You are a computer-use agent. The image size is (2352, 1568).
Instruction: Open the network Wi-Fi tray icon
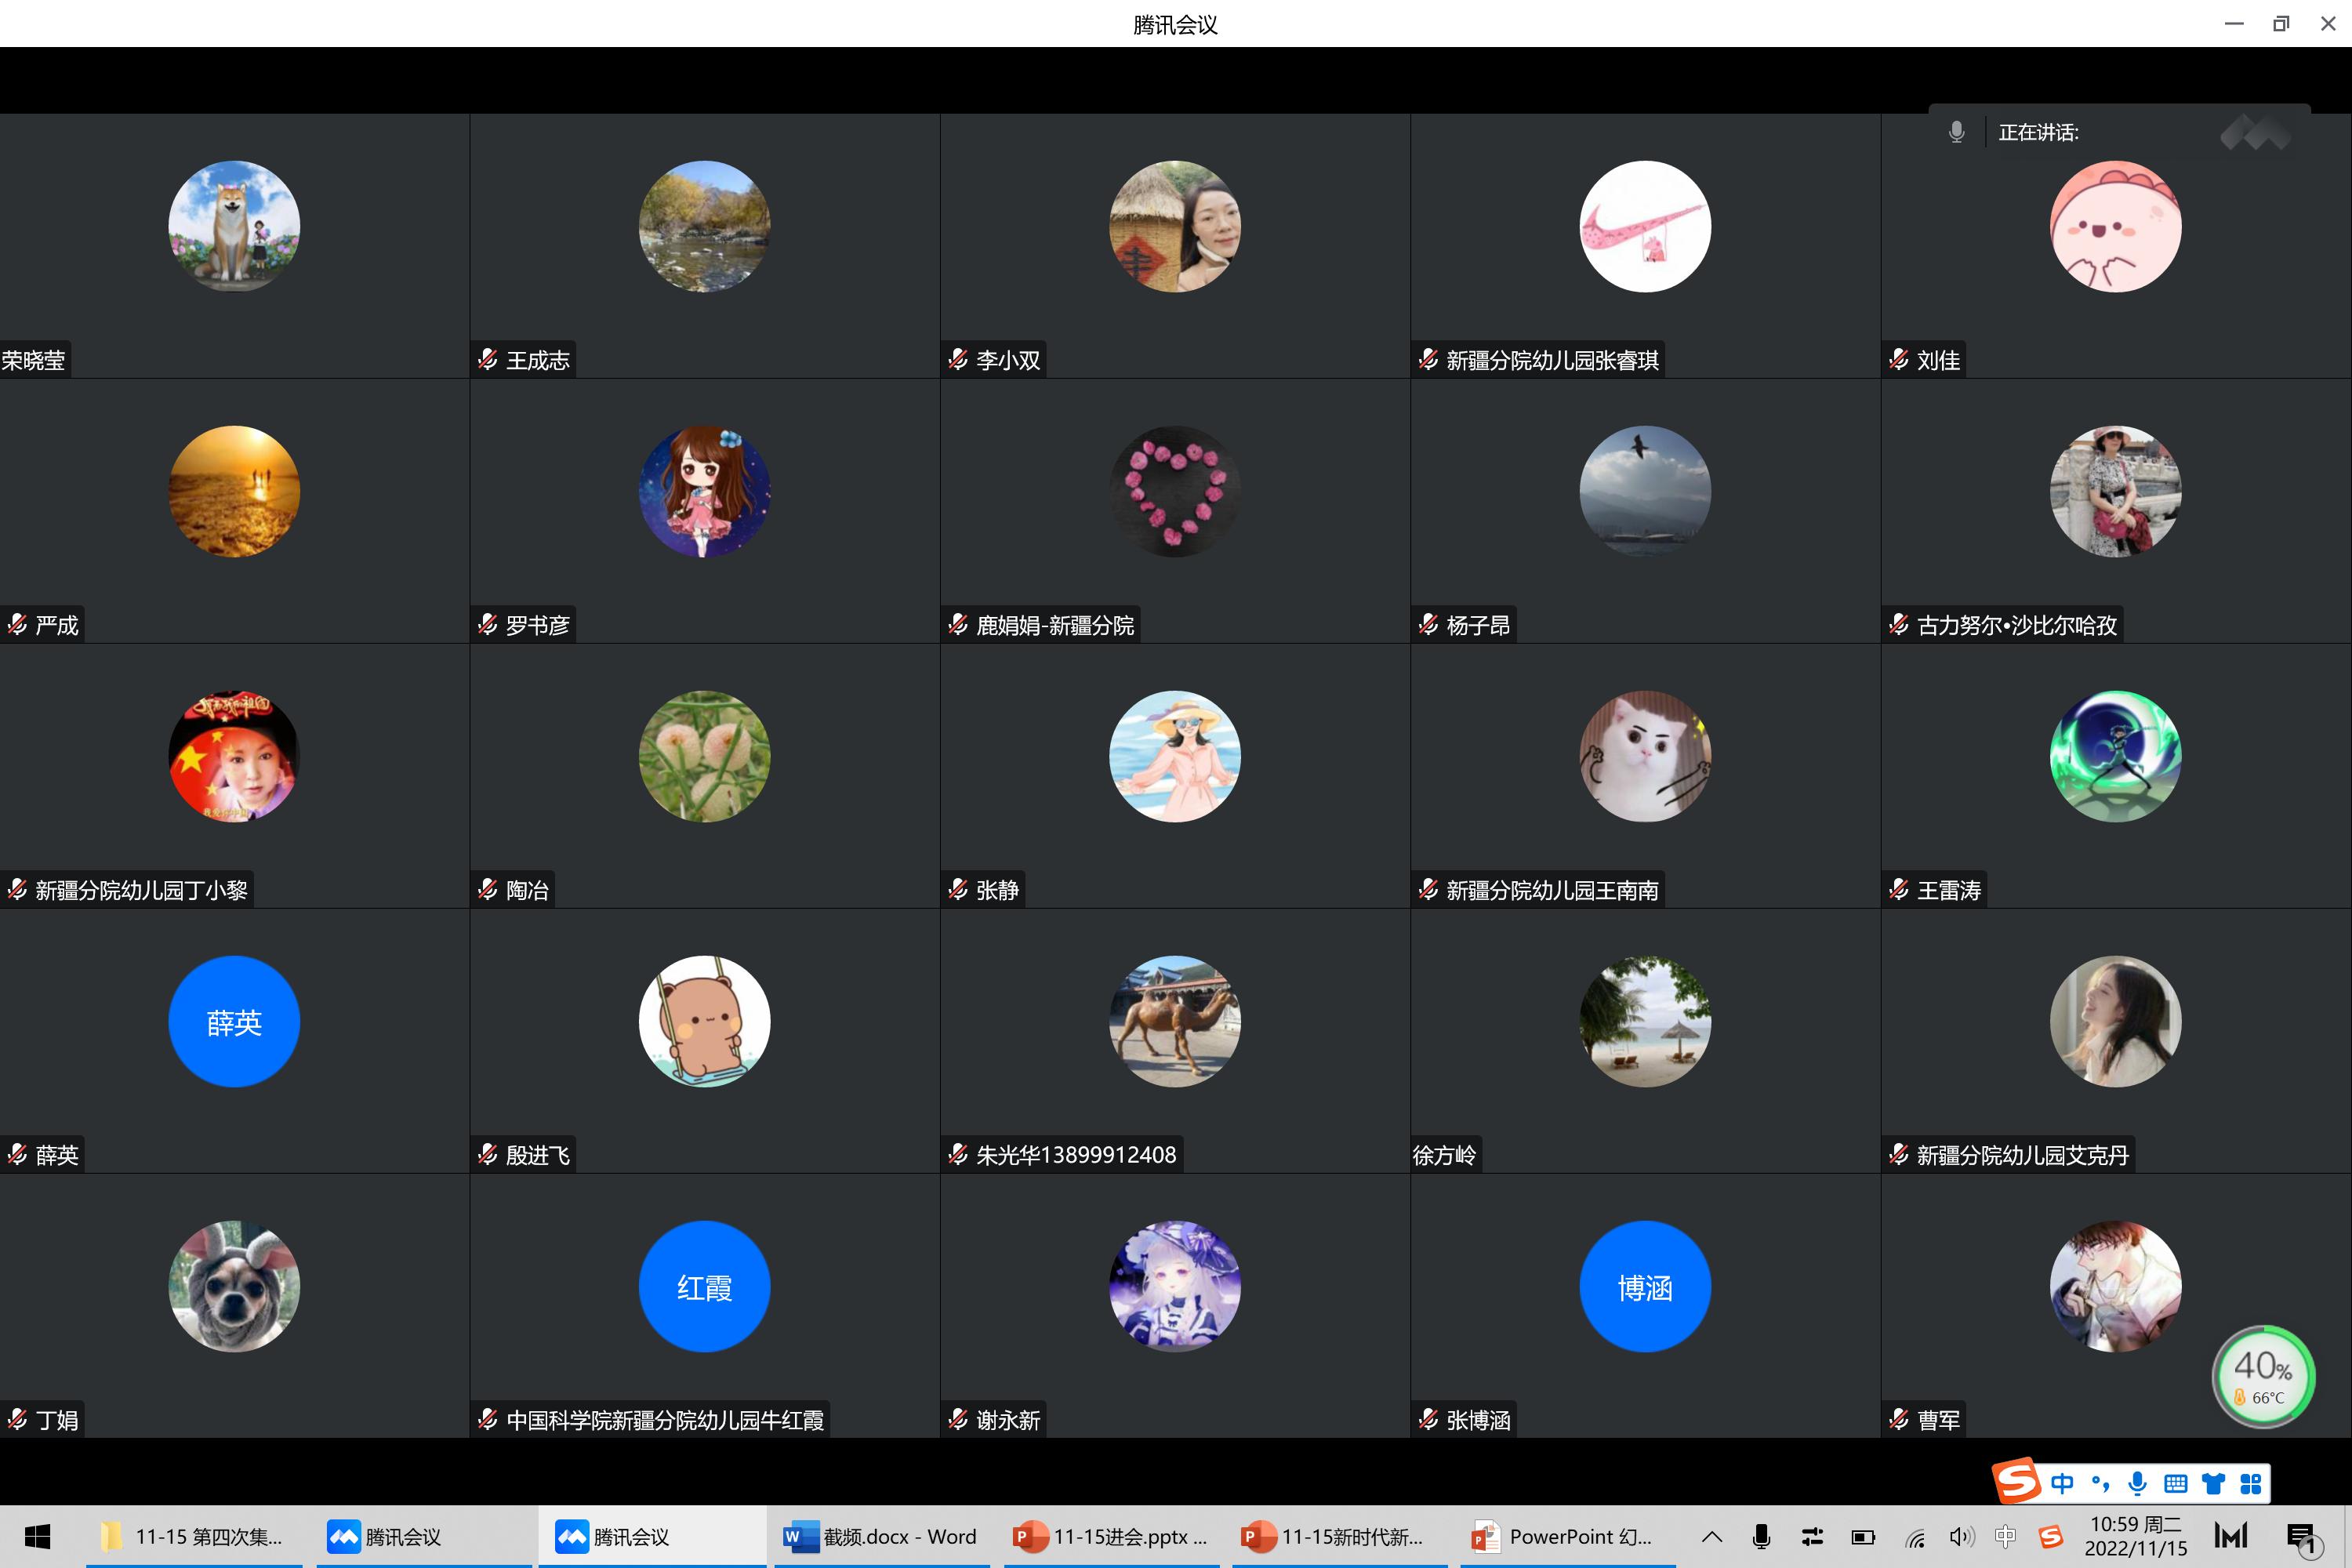click(1915, 1537)
